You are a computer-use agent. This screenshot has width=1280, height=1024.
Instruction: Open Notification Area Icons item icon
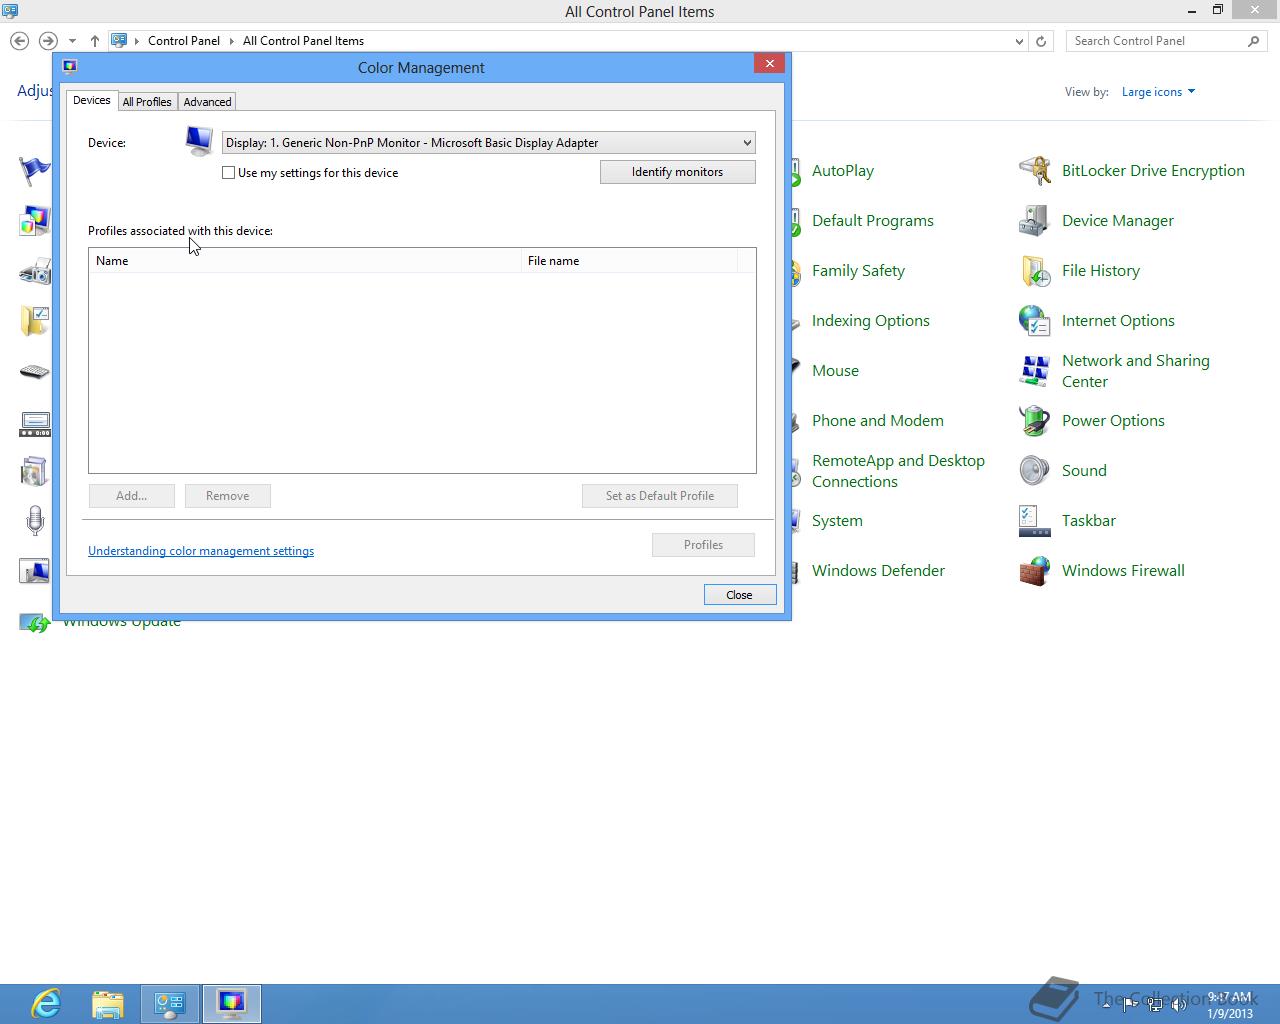34,422
